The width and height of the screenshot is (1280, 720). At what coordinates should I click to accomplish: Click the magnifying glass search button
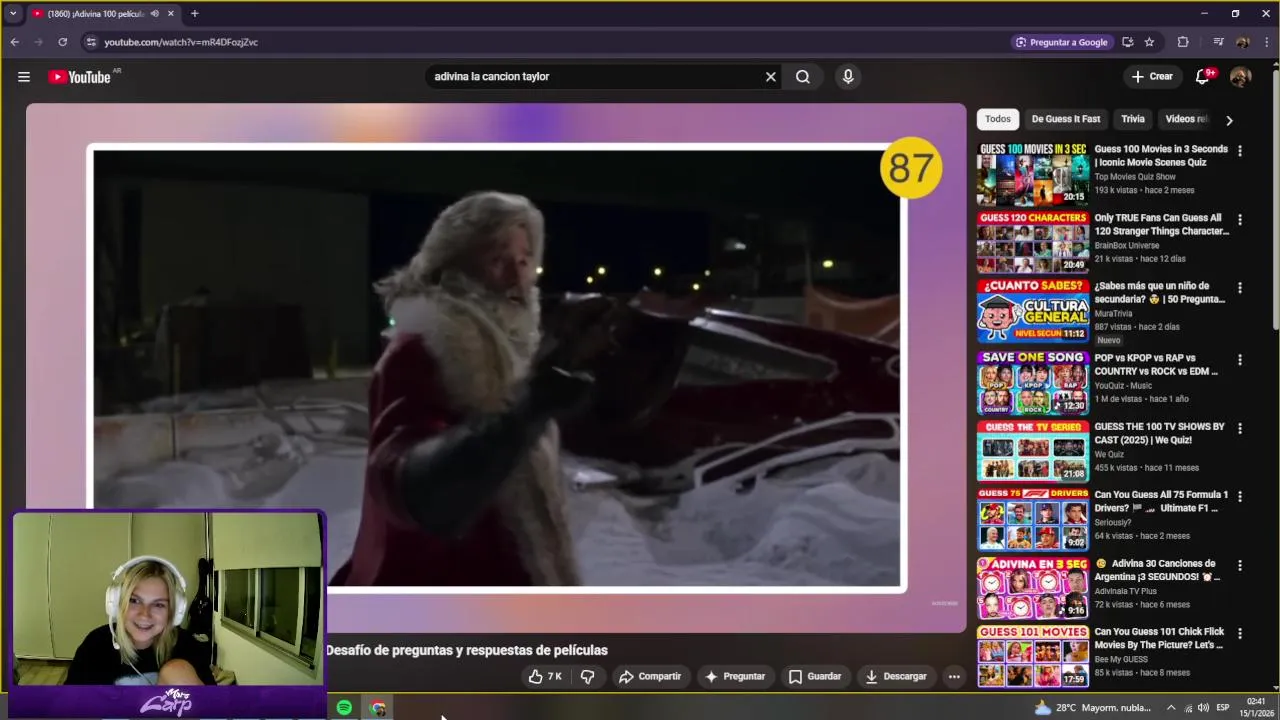tap(803, 77)
